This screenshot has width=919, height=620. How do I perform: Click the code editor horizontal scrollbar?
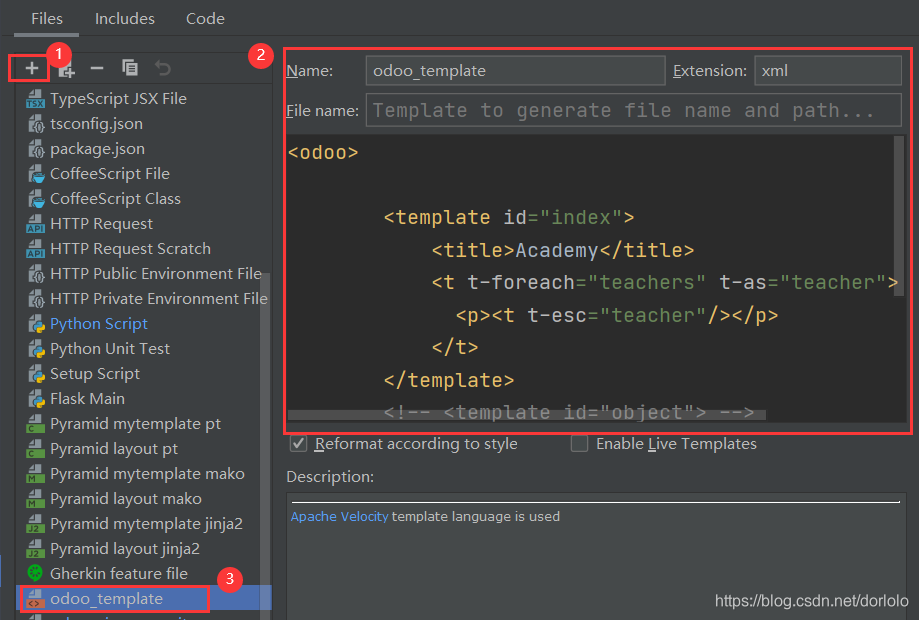526,415
